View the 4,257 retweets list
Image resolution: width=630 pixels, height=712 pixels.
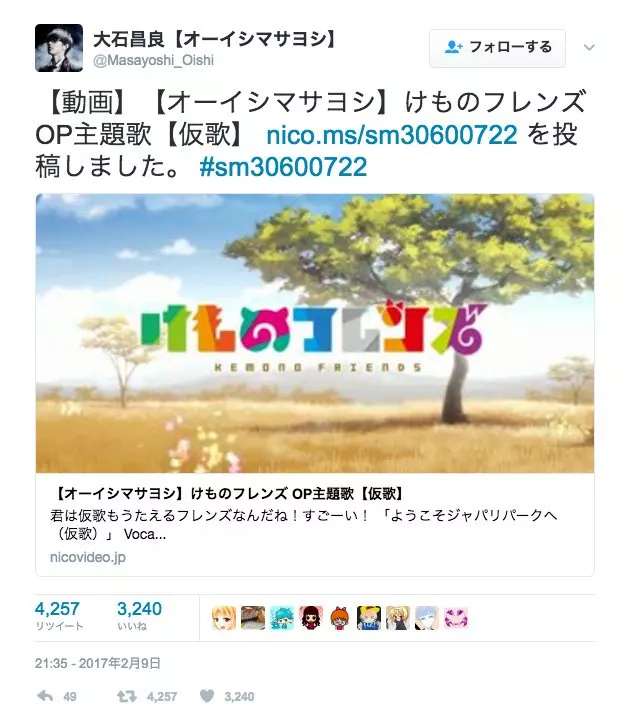[59, 615]
